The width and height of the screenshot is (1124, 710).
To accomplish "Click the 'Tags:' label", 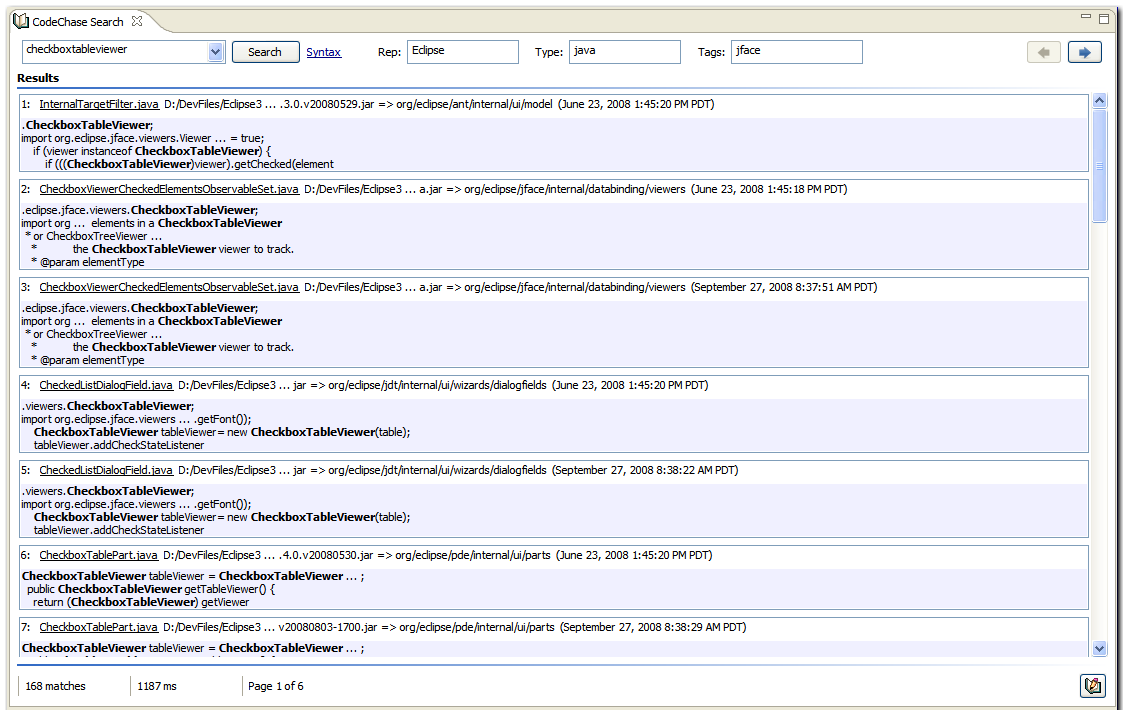I will [x=711, y=52].
